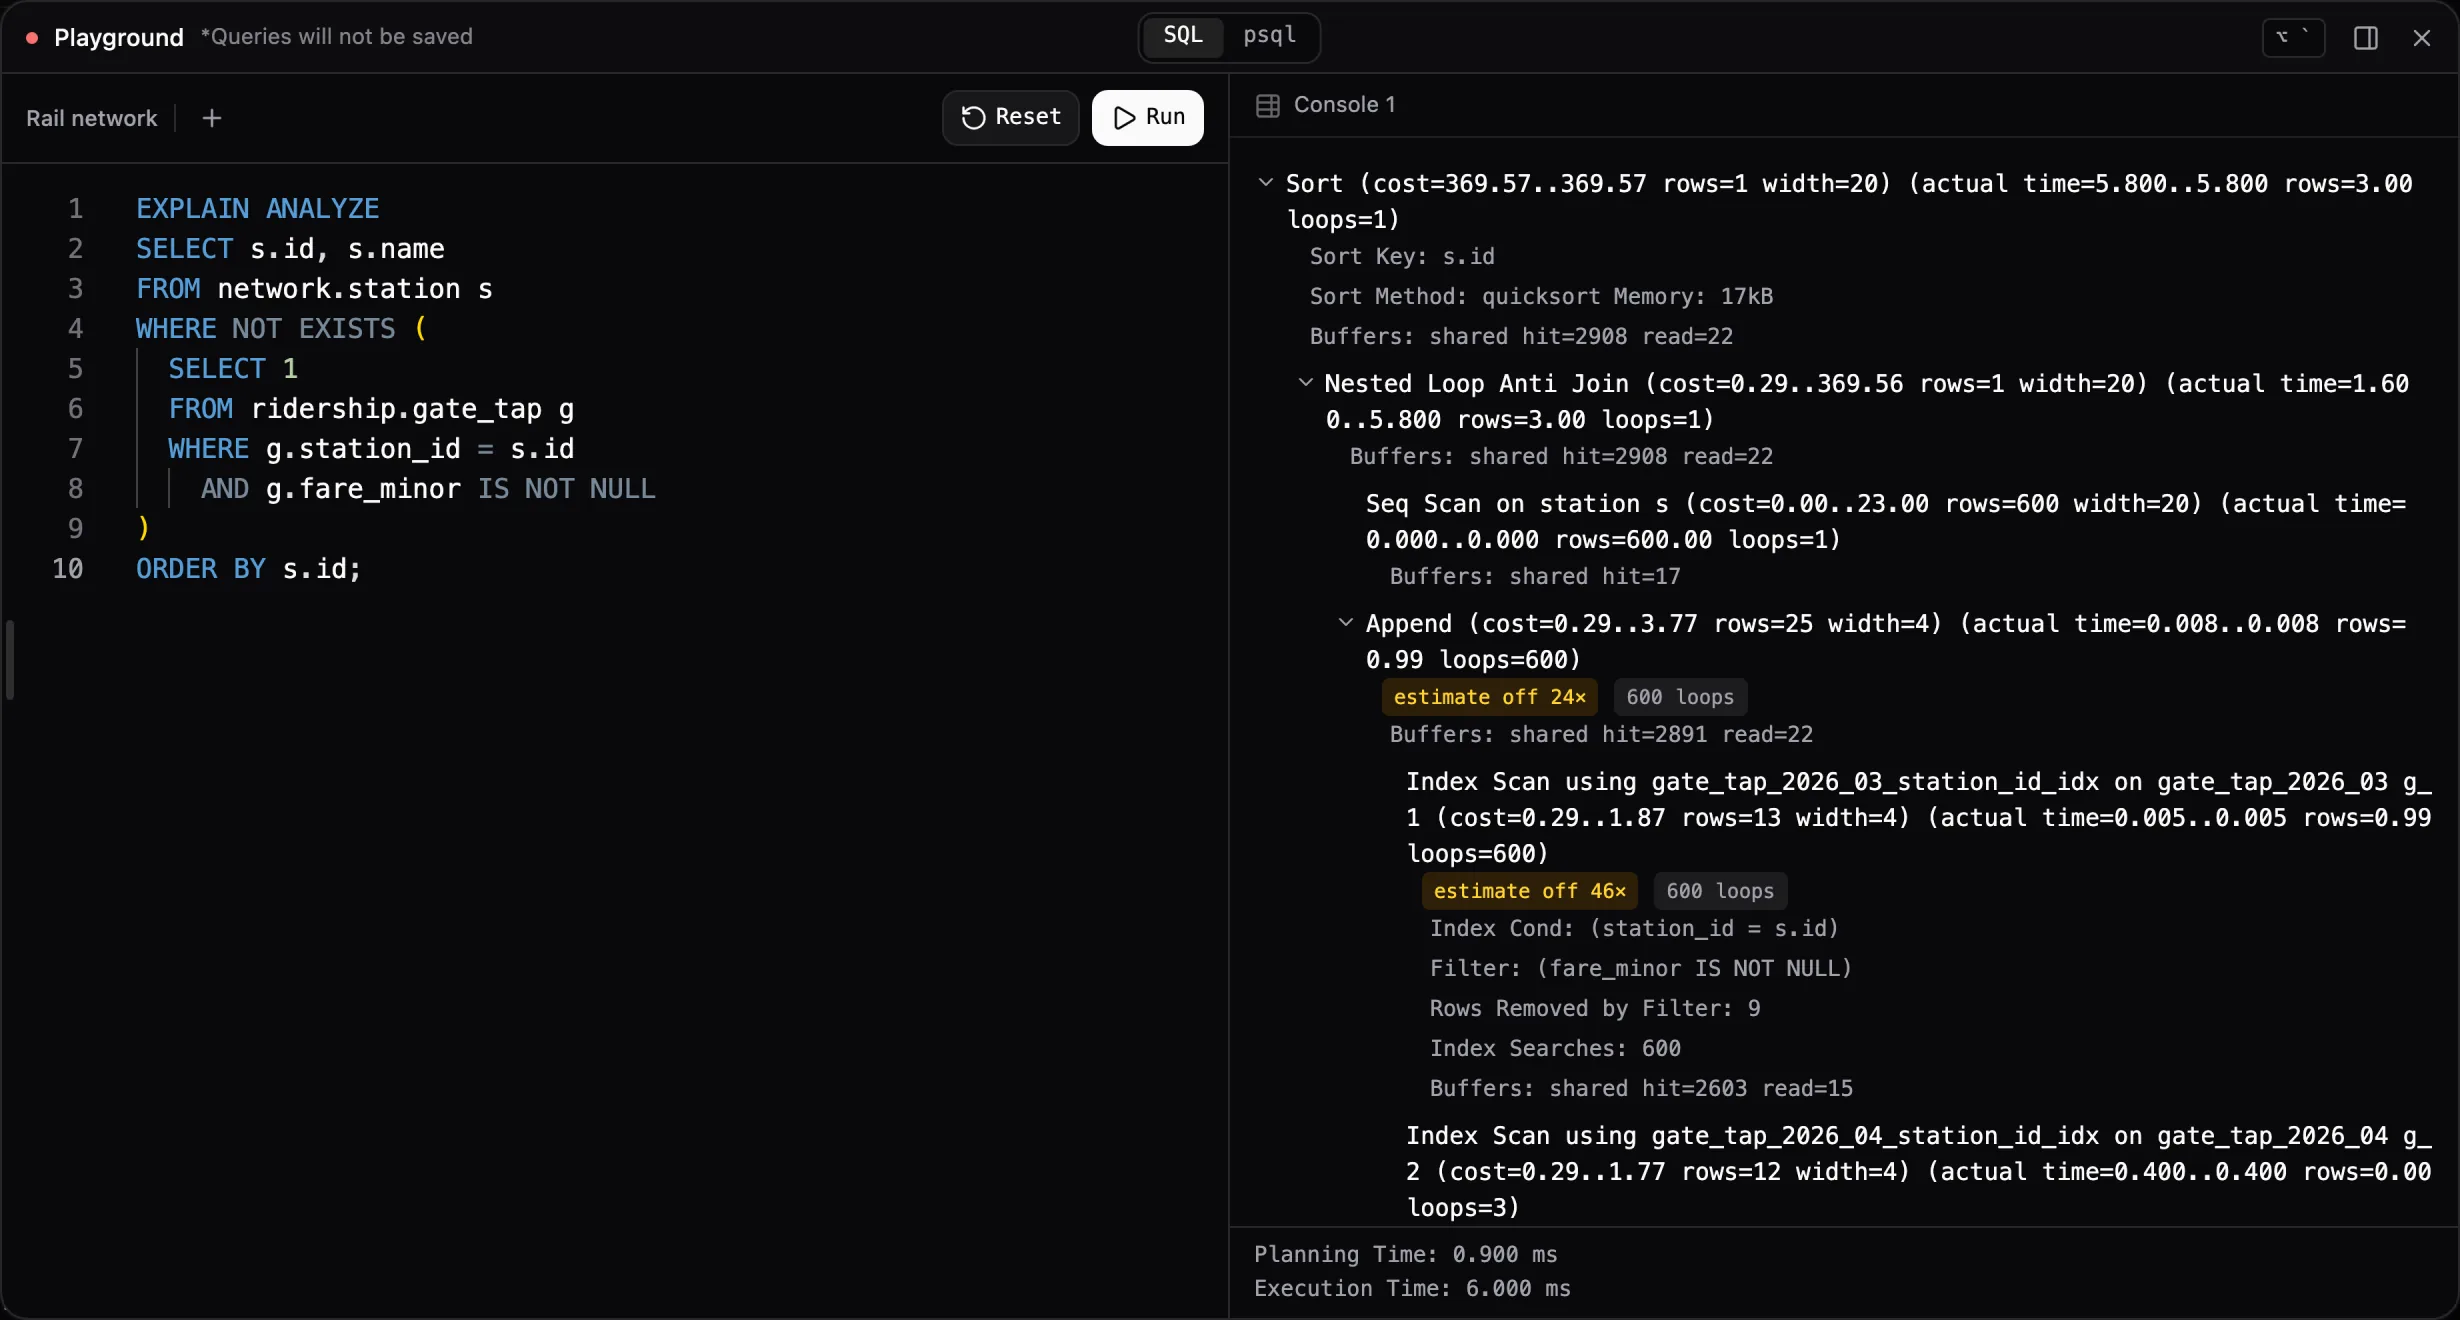The image size is (2460, 1320).
Task: Click 'Buffers: shared hit=2603 read=15'
Action: [1641, 1089]
